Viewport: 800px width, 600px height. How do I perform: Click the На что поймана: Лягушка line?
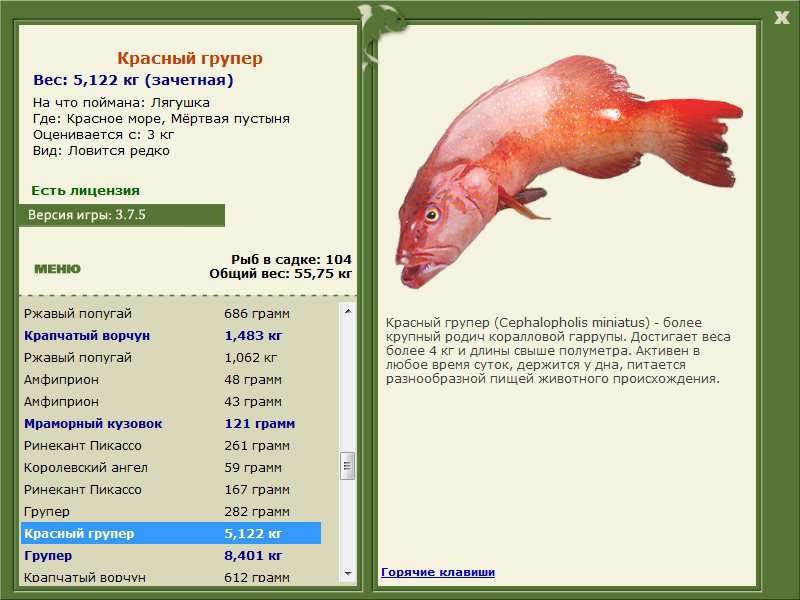coord(121,103)
